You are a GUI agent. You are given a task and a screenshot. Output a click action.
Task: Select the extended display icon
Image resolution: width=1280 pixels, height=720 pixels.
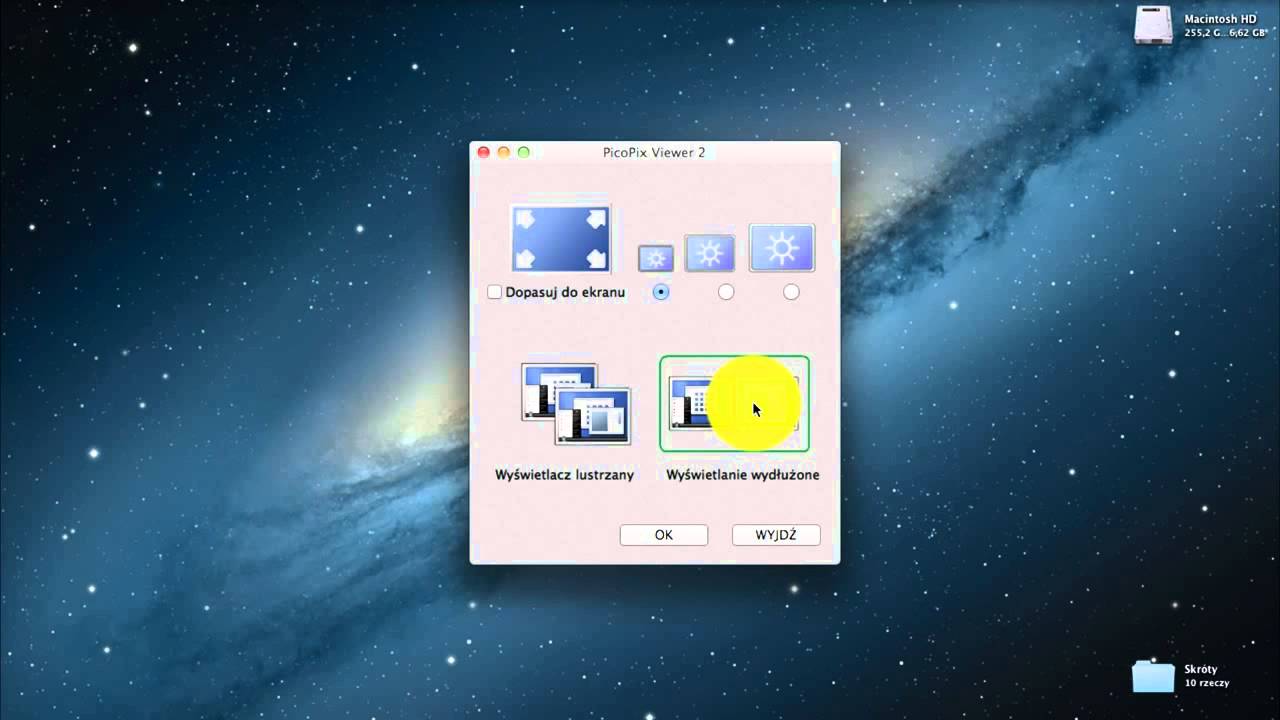pos(734,404)
